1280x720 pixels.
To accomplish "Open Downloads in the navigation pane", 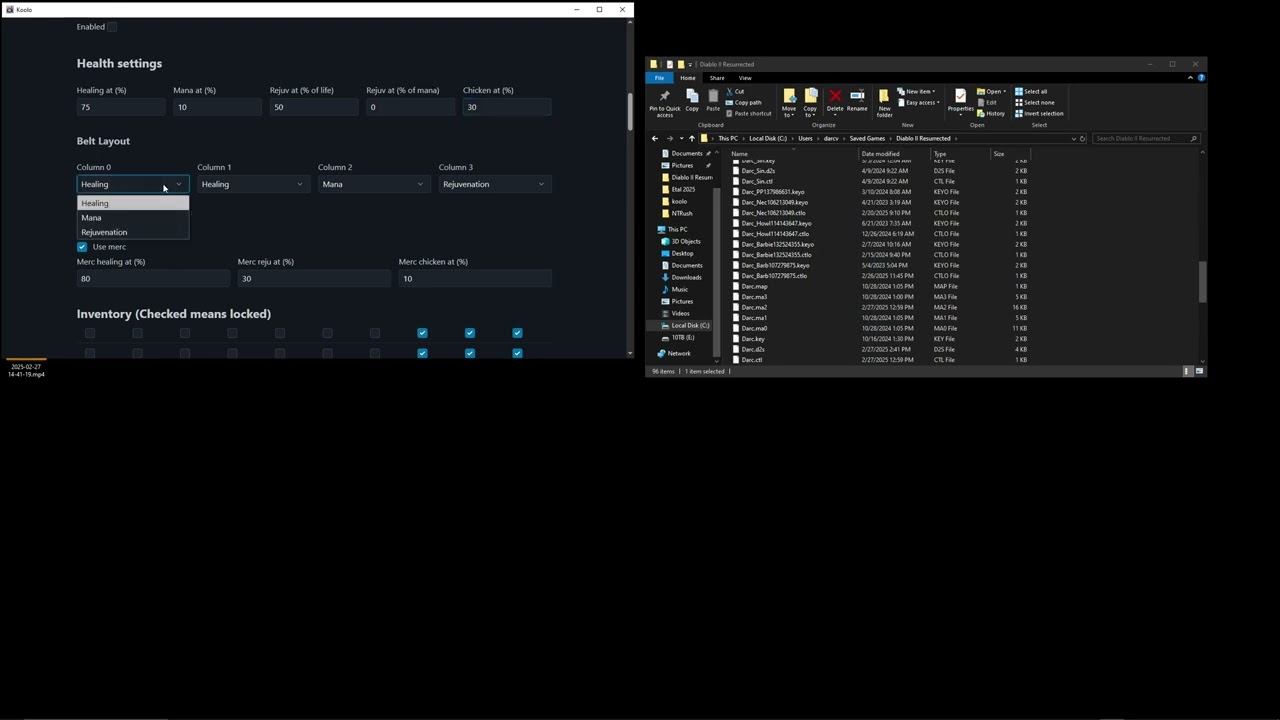I will pyautogui.click(x=686, y=277).
